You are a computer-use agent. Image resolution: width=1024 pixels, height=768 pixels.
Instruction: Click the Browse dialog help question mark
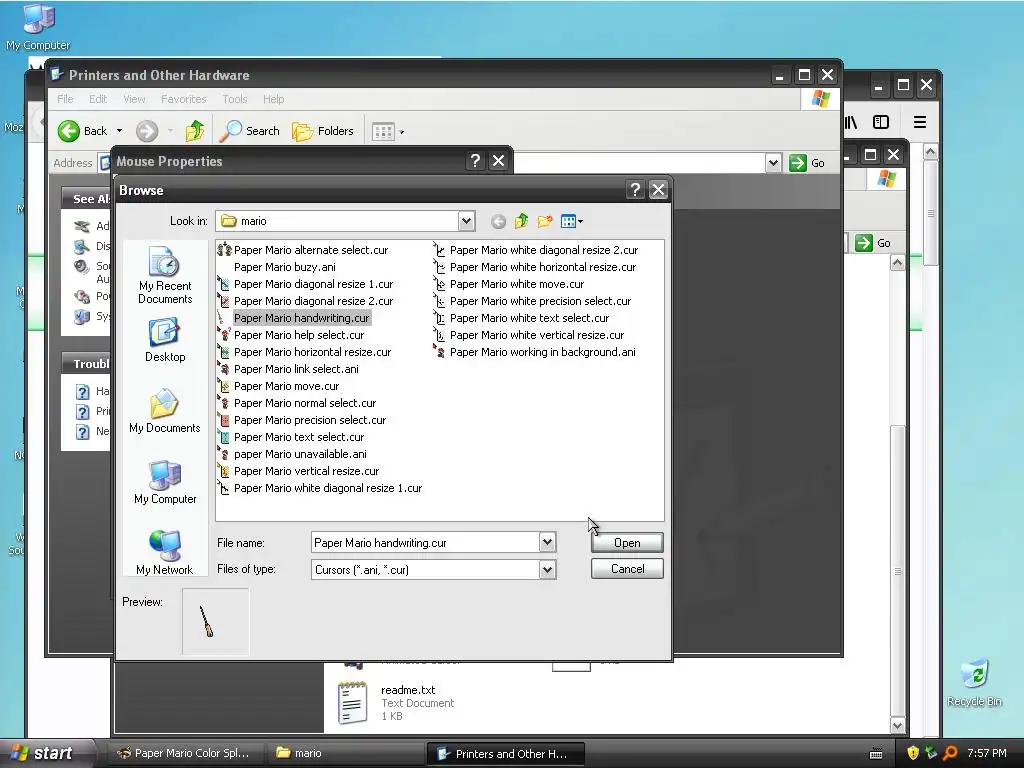[635, 189]
